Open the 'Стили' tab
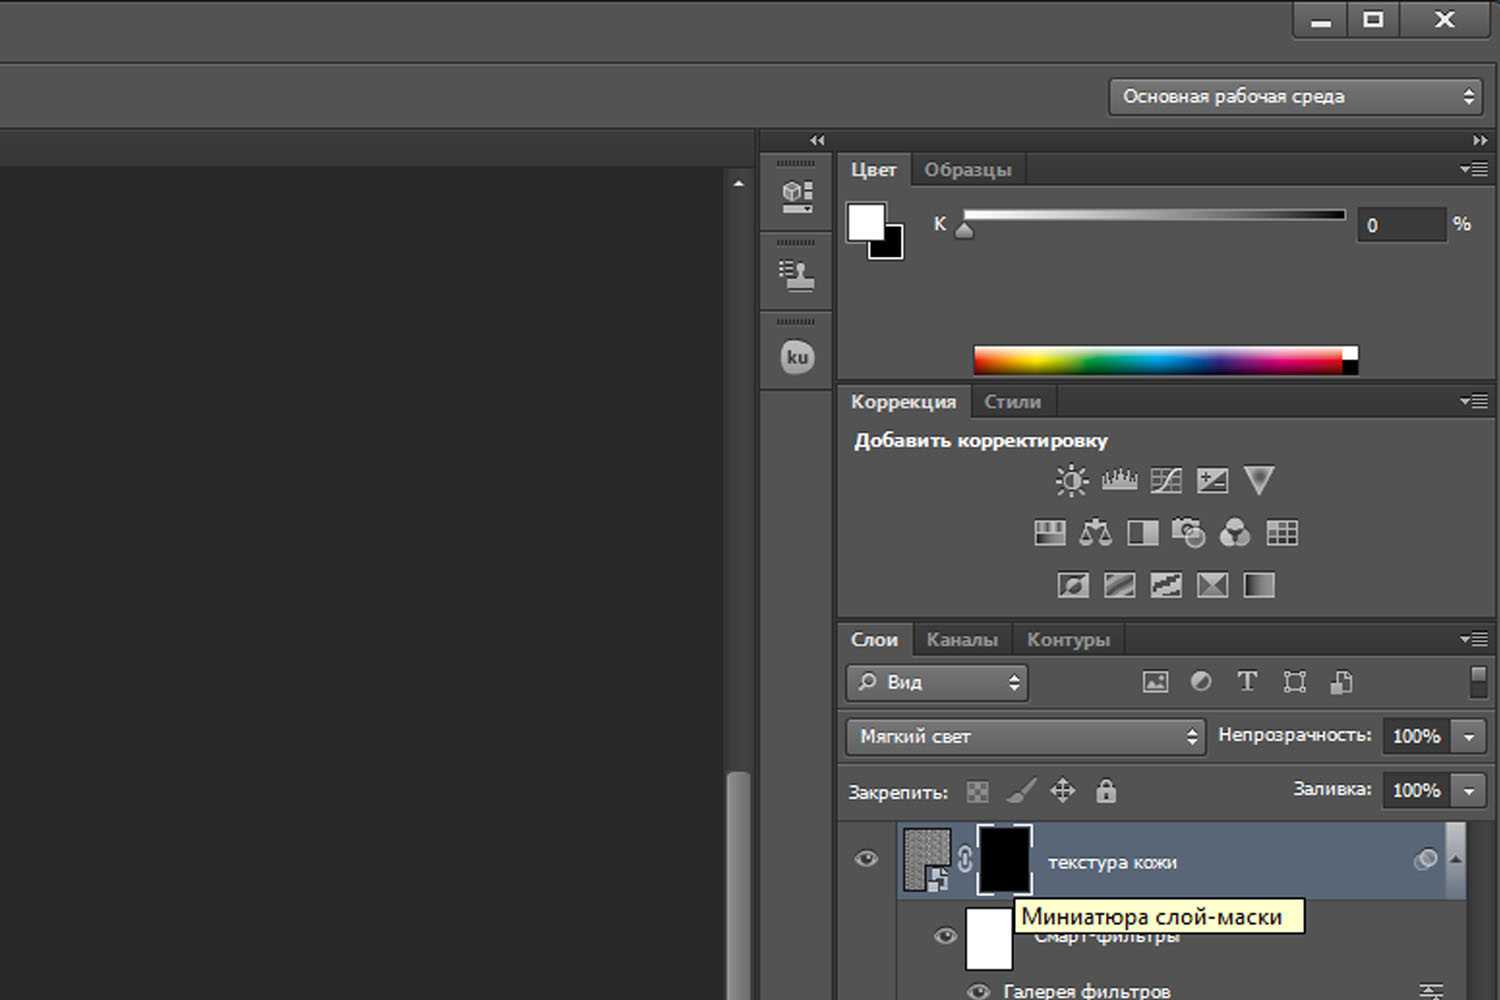 [1012, 402]
